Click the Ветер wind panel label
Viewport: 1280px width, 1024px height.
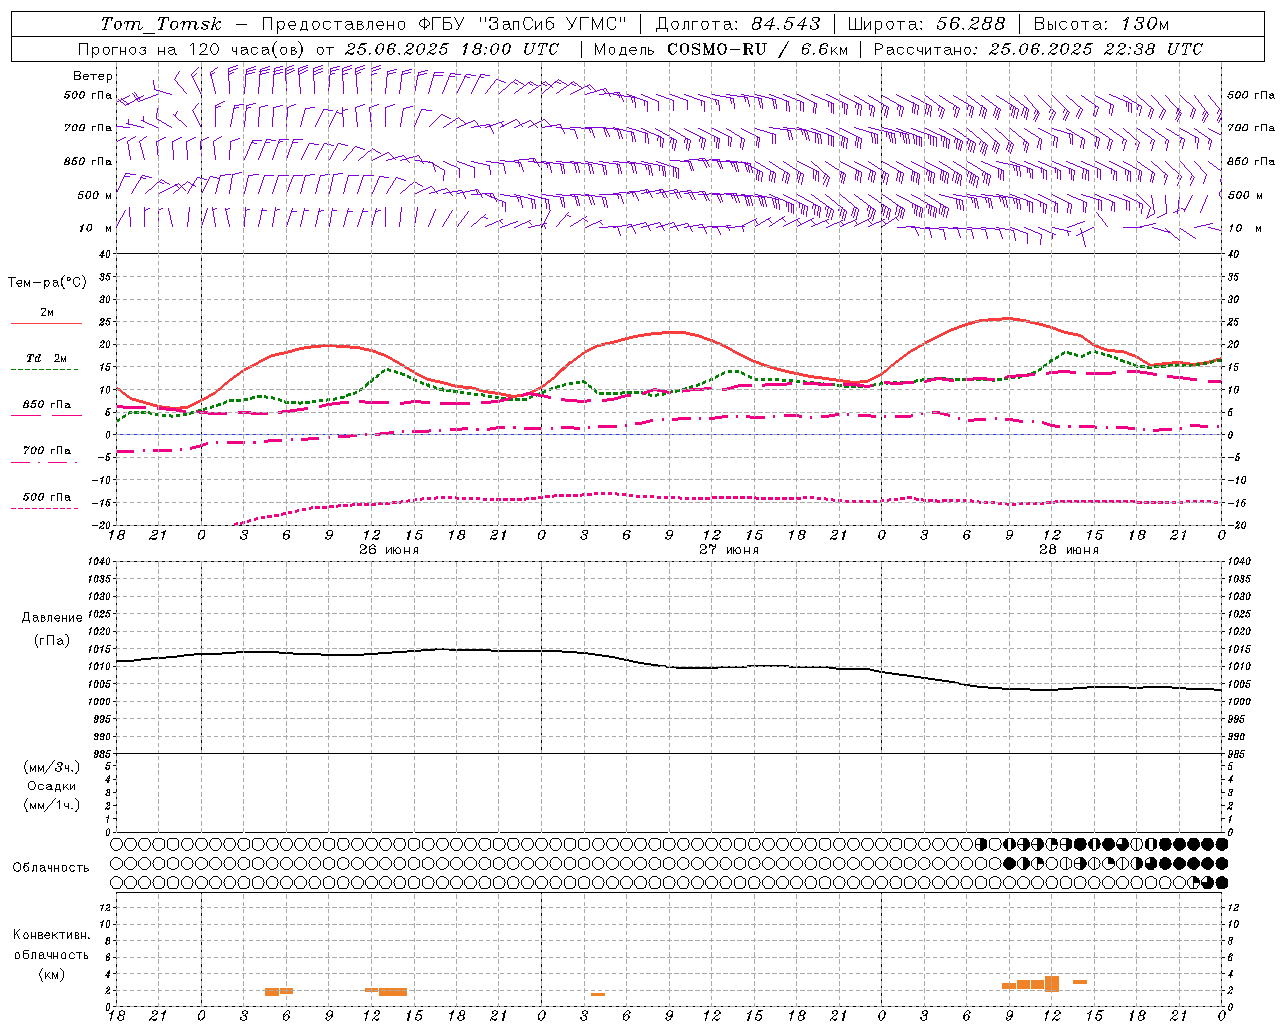coord(93,76)
